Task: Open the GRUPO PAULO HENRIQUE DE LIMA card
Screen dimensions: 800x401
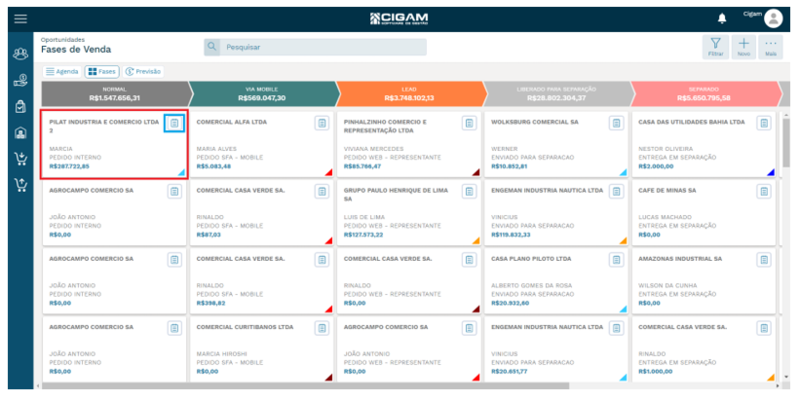Action: pyautogui.click(x=409, y=213)
